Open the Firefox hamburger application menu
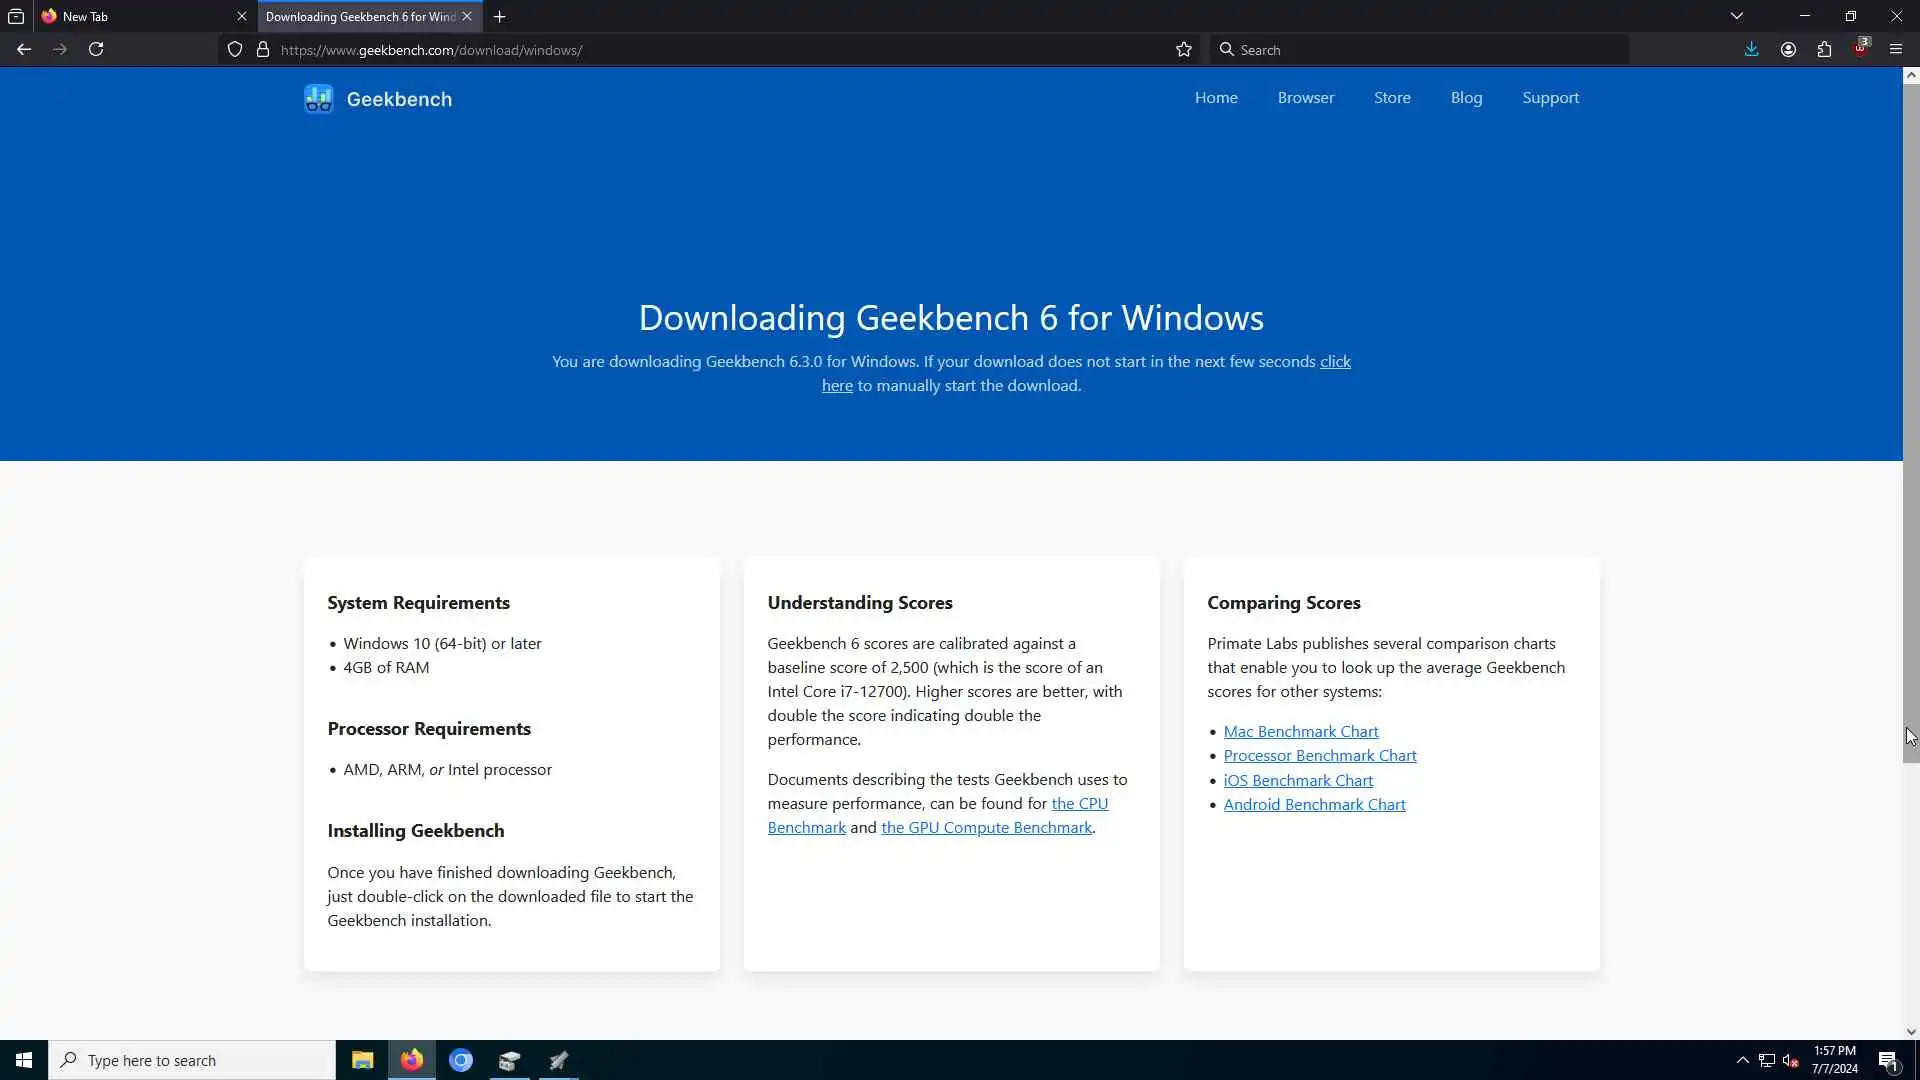Image resolution: width=1920 pixels, height=1080 pixels. click(x=1895, y=49)
